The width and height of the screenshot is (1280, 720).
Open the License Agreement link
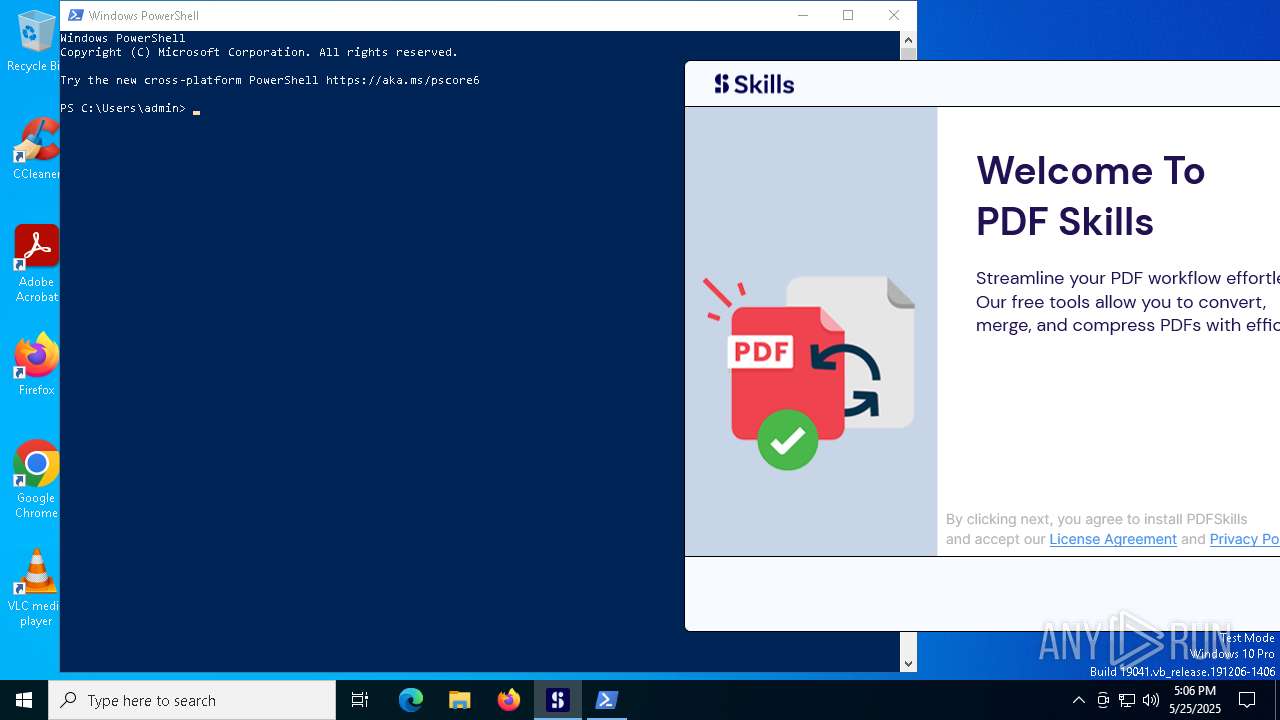[x=1113, y=539]
